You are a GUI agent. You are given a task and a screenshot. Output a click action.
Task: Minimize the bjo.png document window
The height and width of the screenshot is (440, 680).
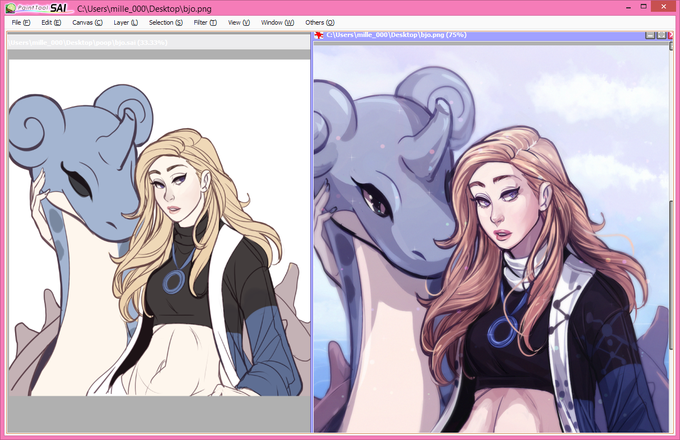click(650, 35)
